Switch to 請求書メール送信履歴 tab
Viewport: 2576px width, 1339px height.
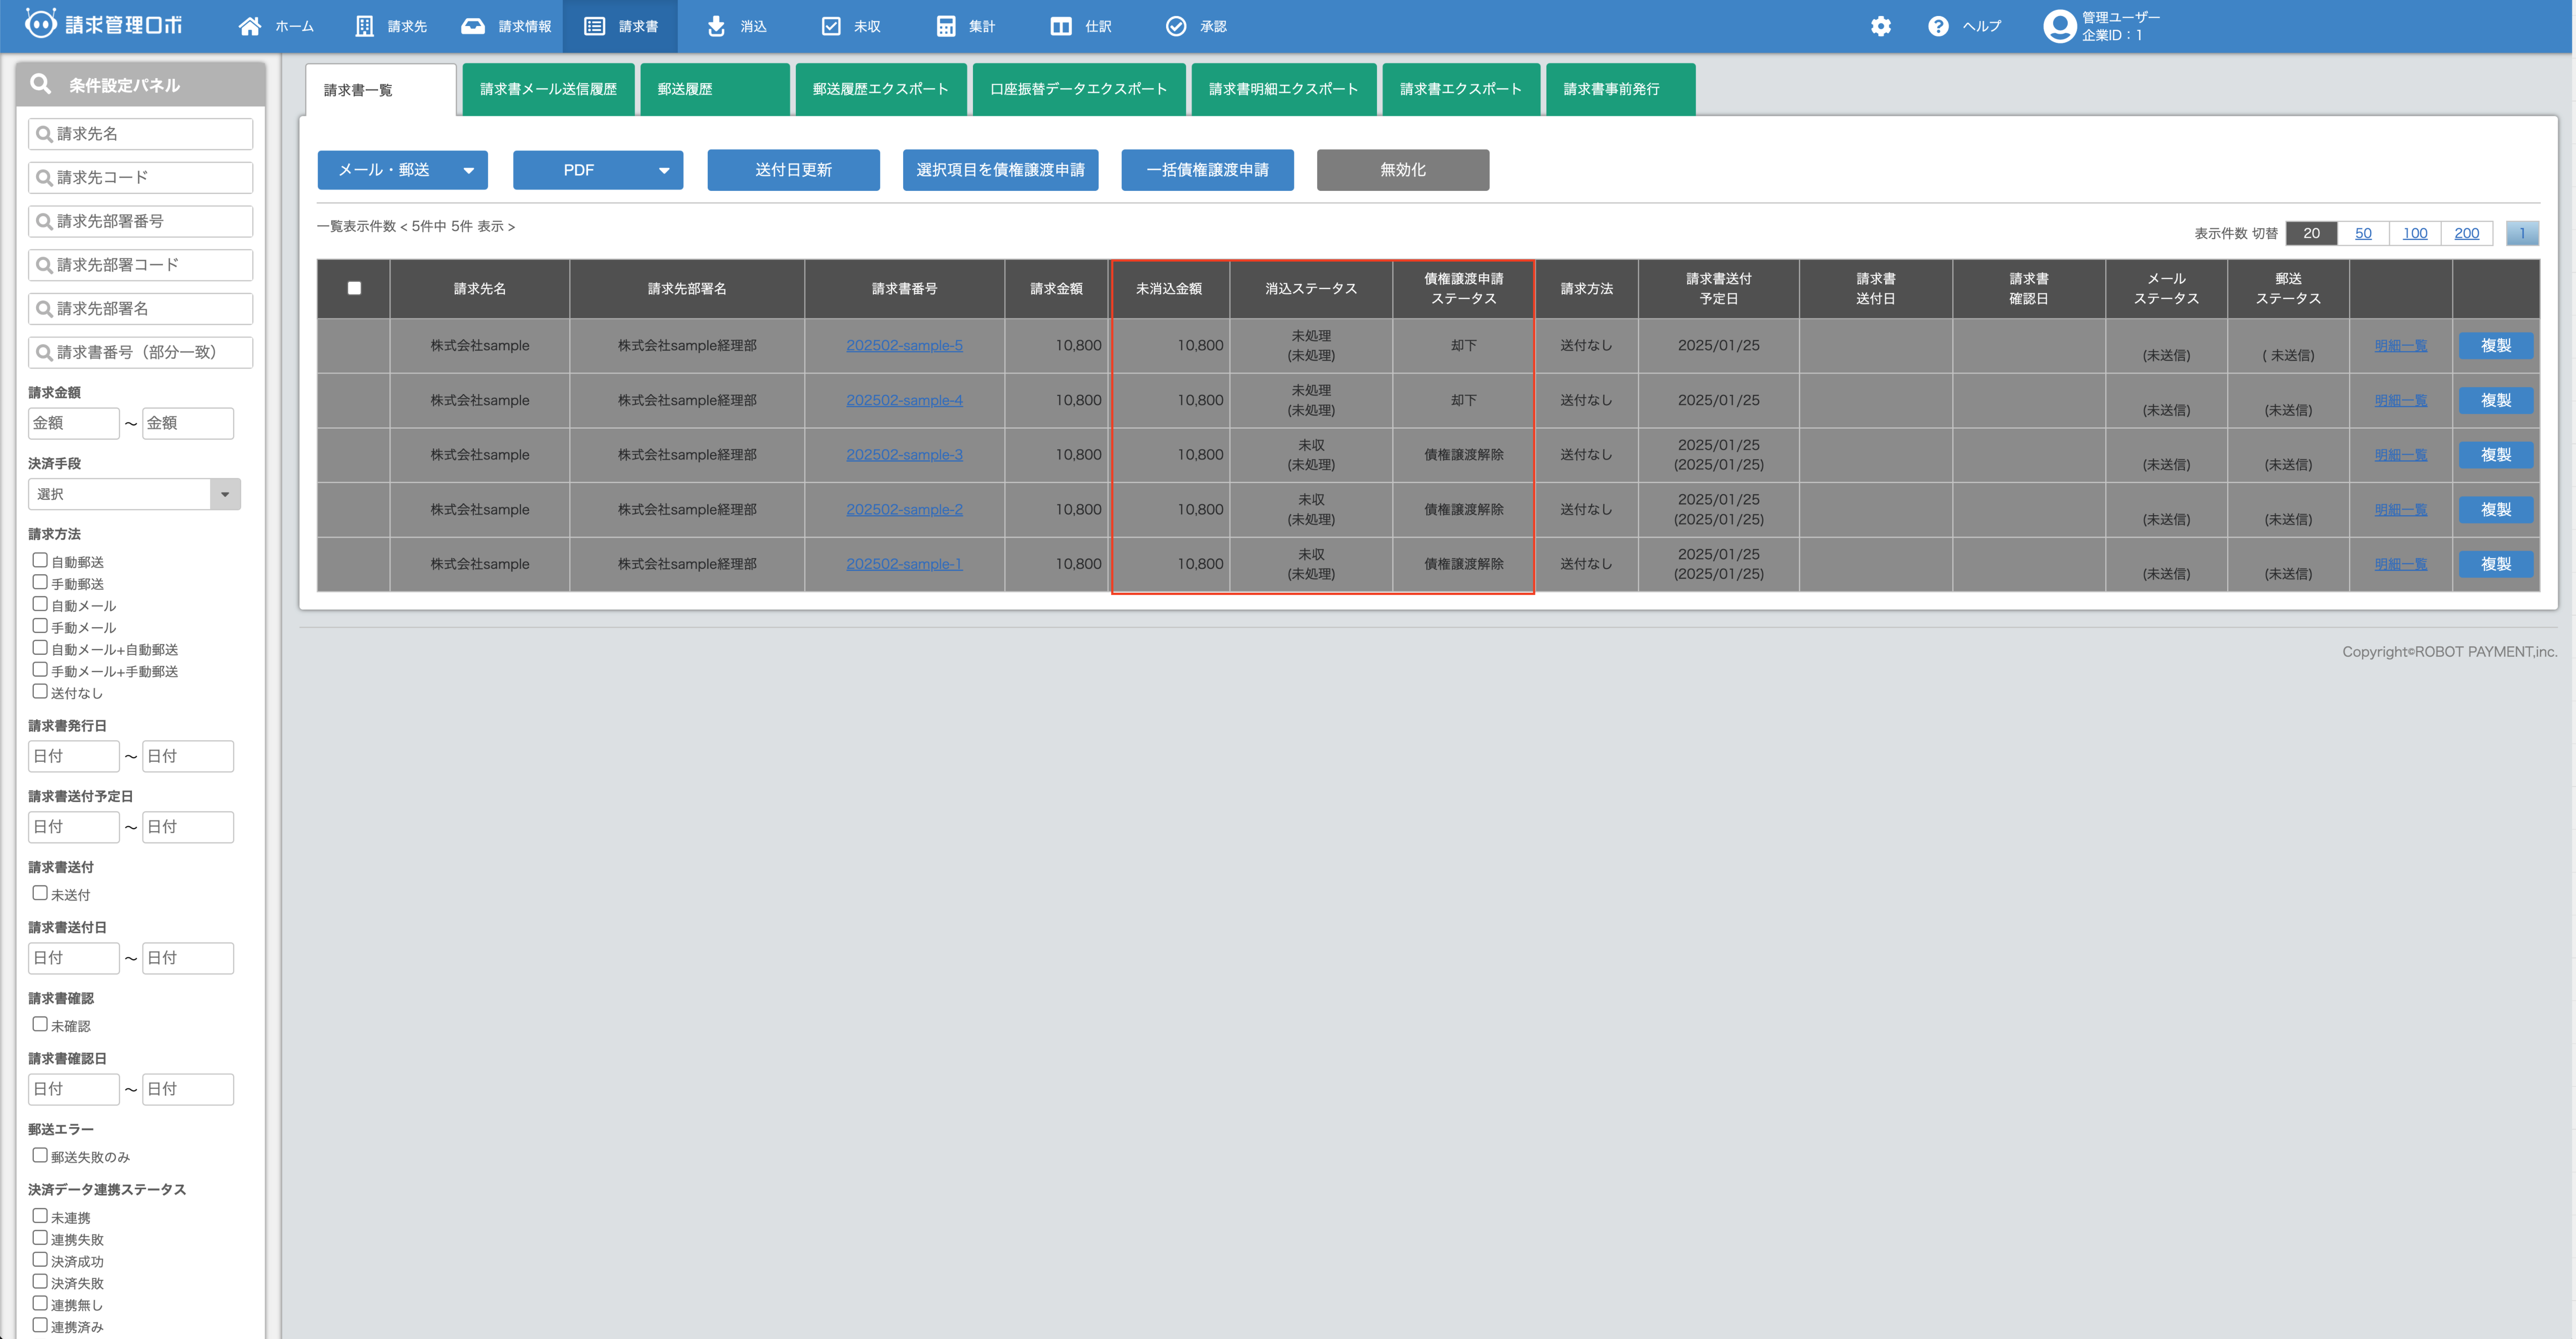tap(548, 89)
